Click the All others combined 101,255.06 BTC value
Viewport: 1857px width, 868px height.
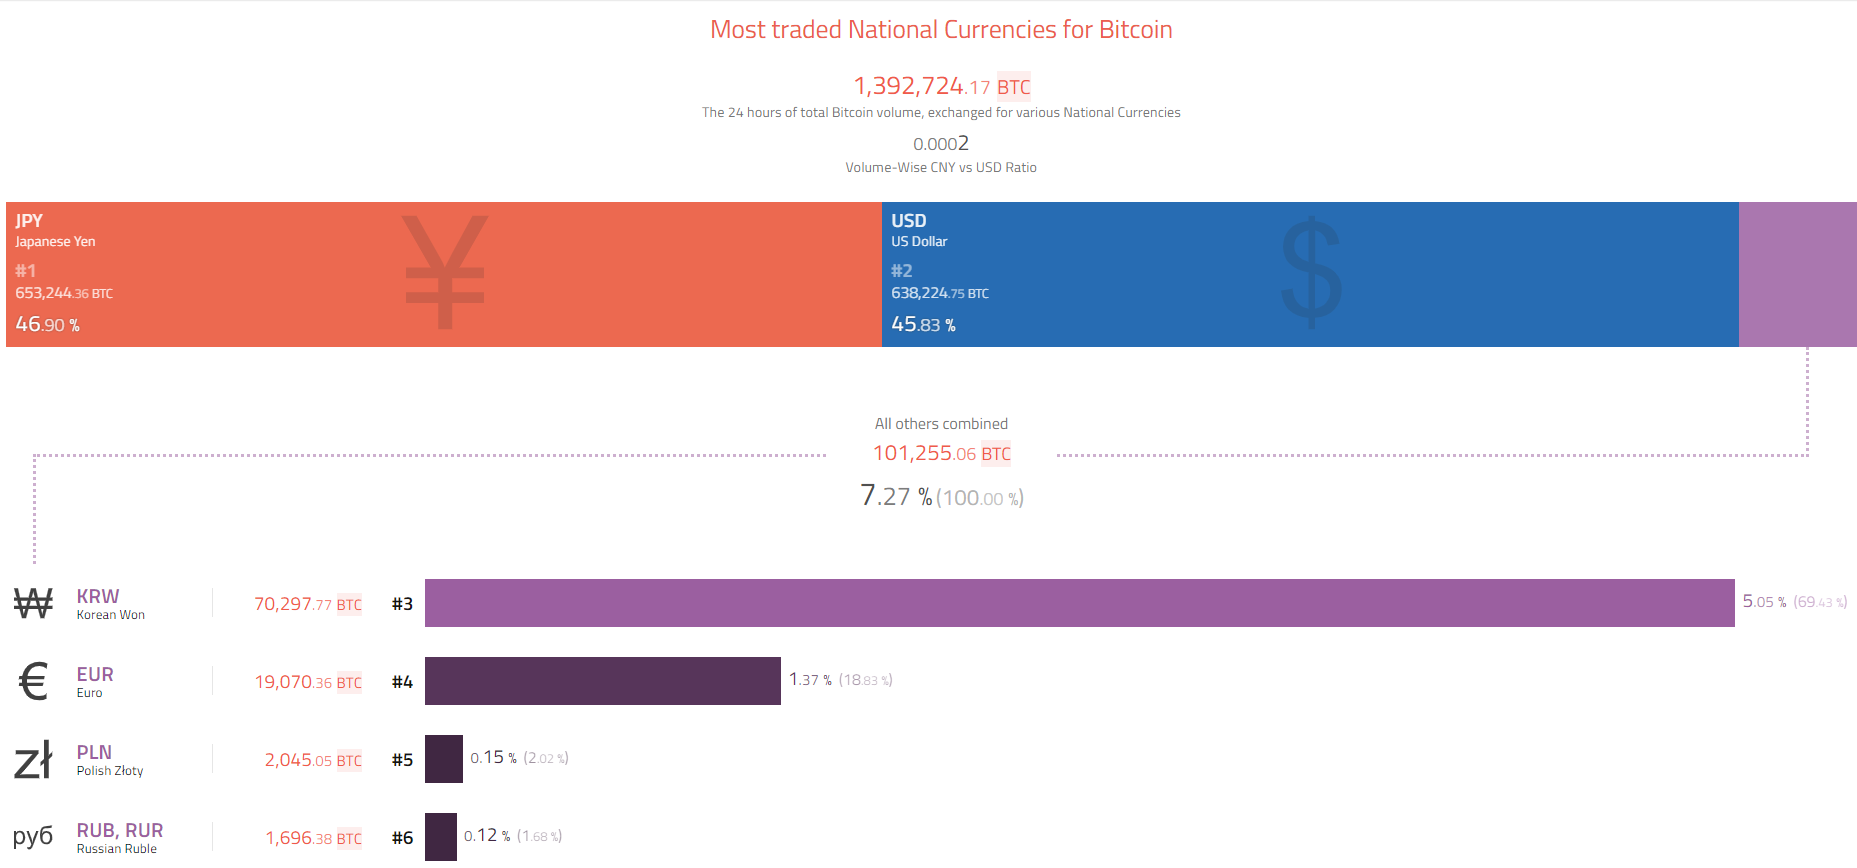[x=941, y=453]
